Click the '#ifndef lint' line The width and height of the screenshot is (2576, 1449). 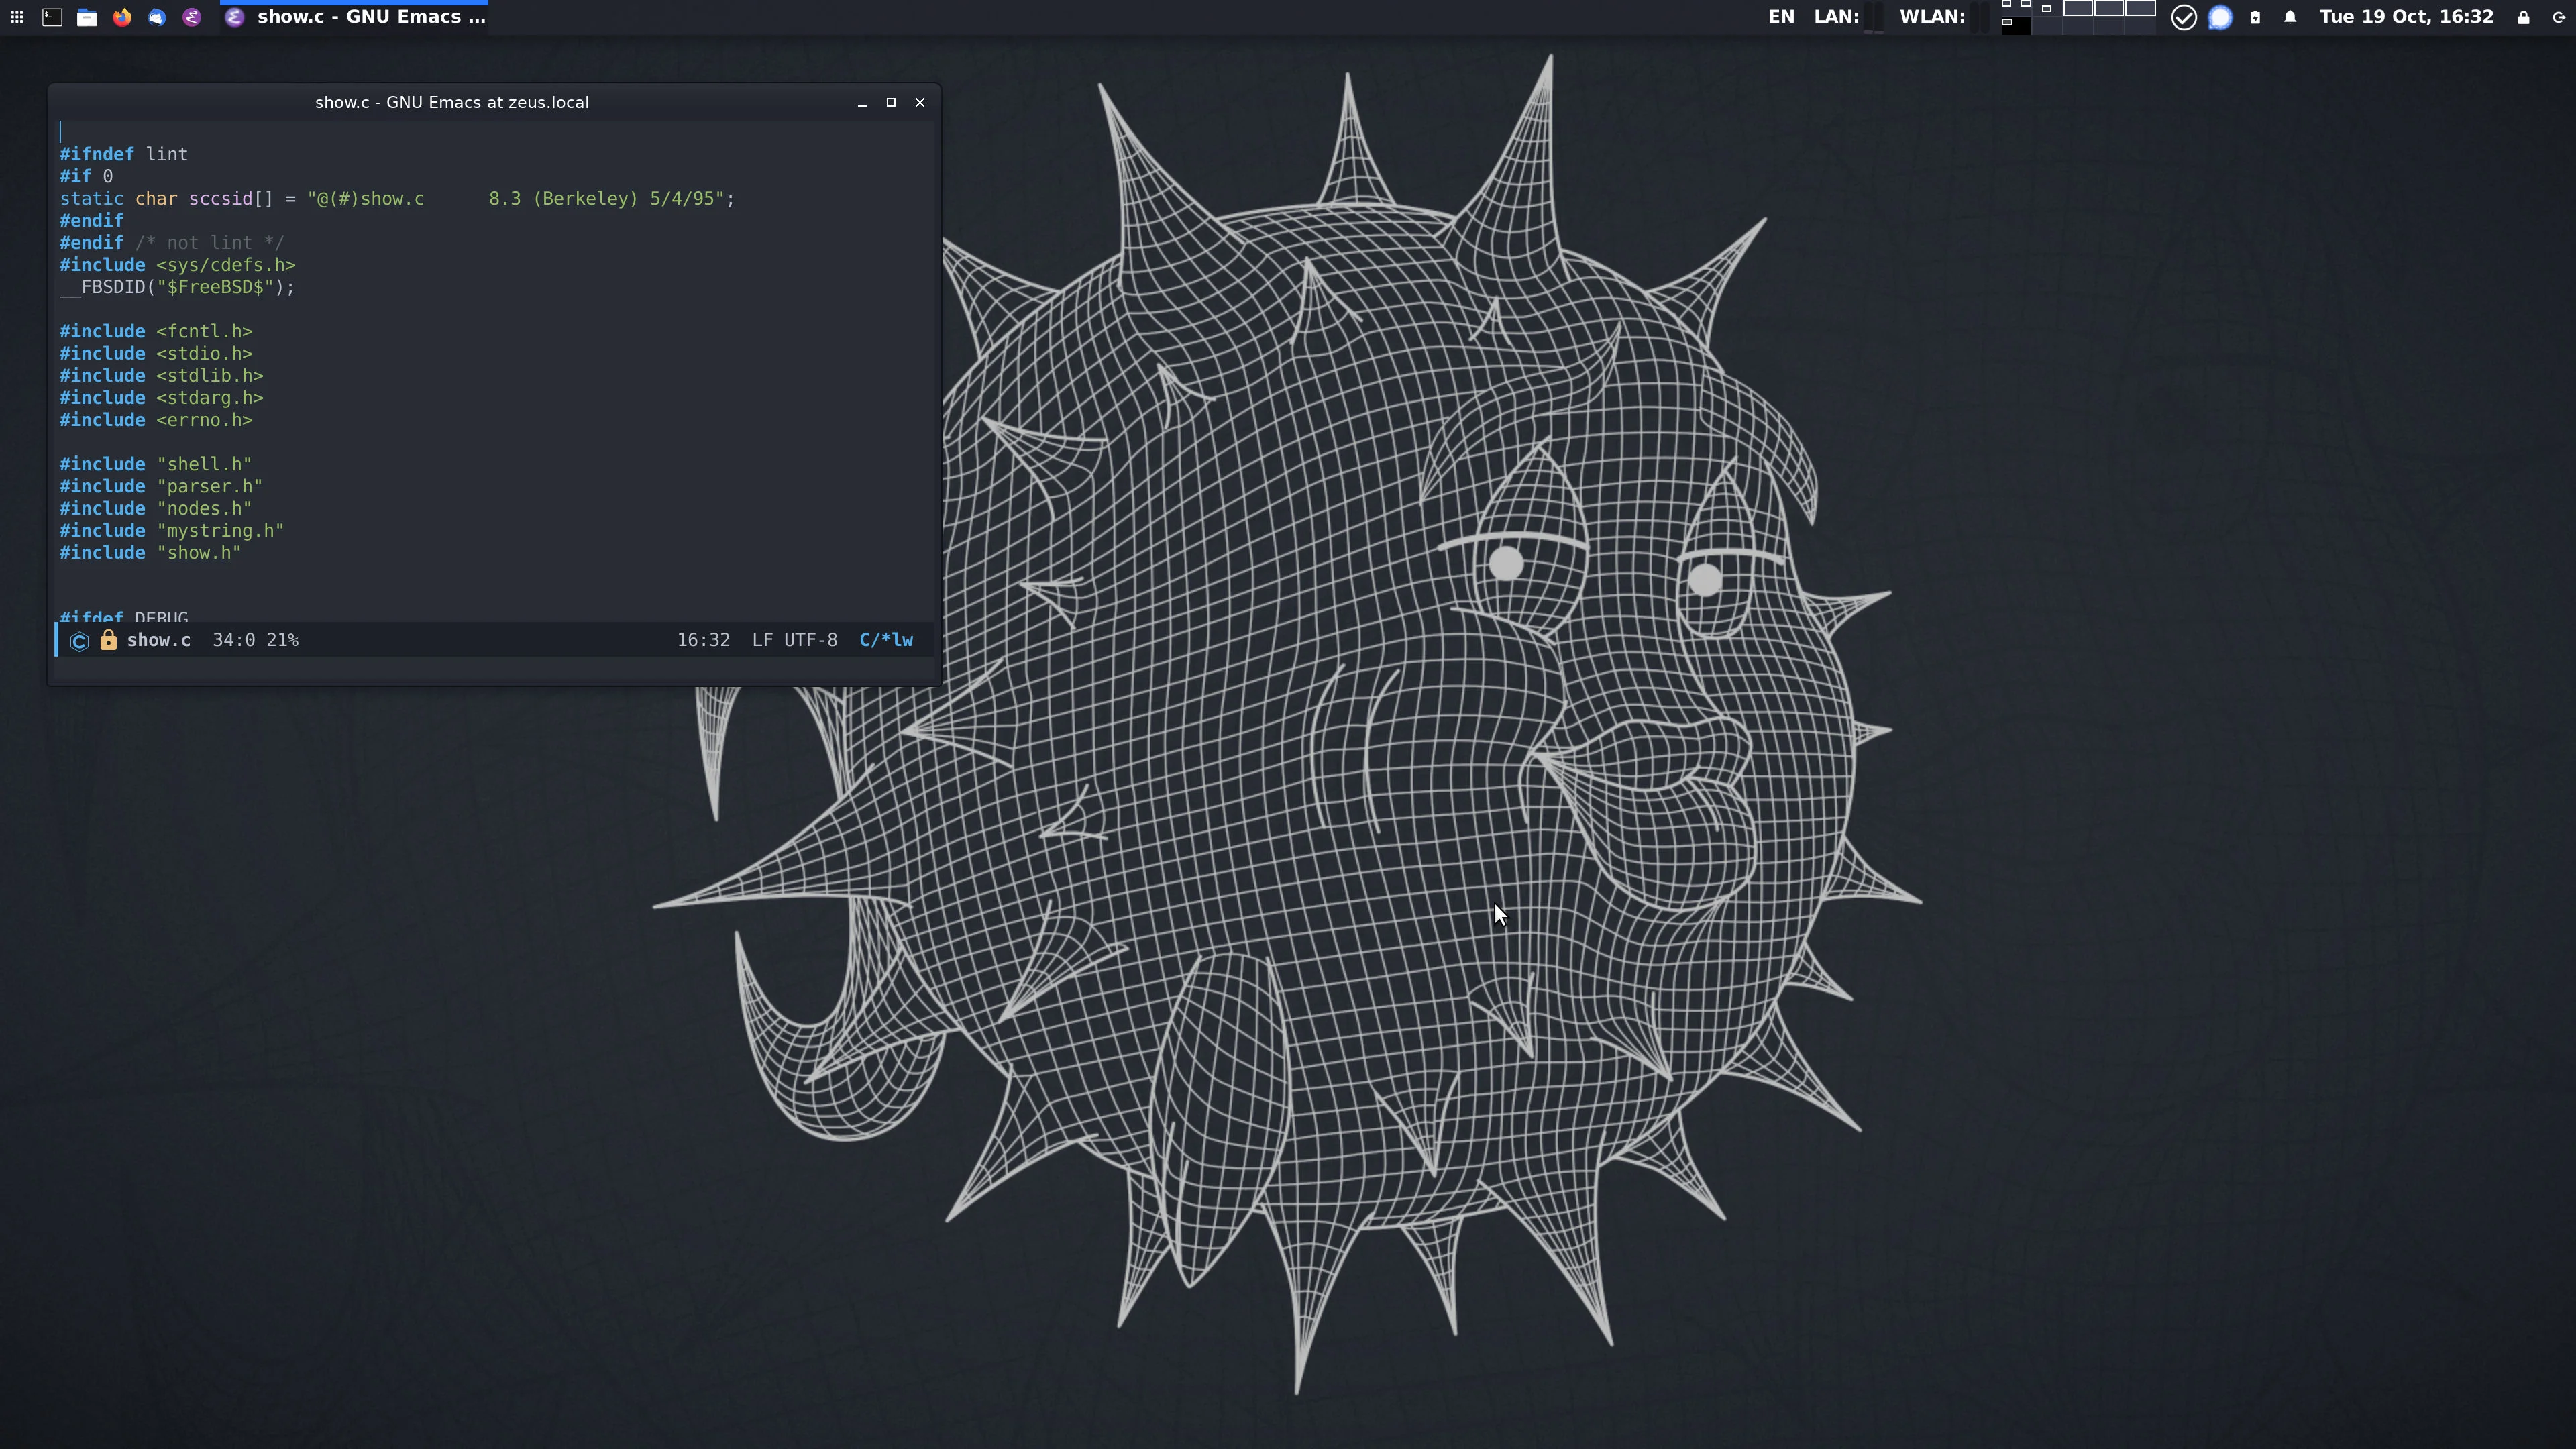pos(124,154)
